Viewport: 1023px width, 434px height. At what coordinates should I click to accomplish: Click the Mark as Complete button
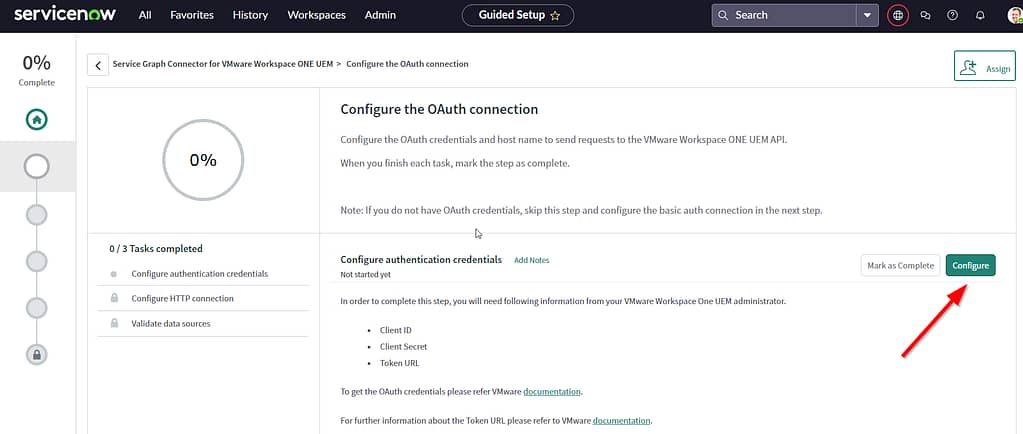click(900, 265)
